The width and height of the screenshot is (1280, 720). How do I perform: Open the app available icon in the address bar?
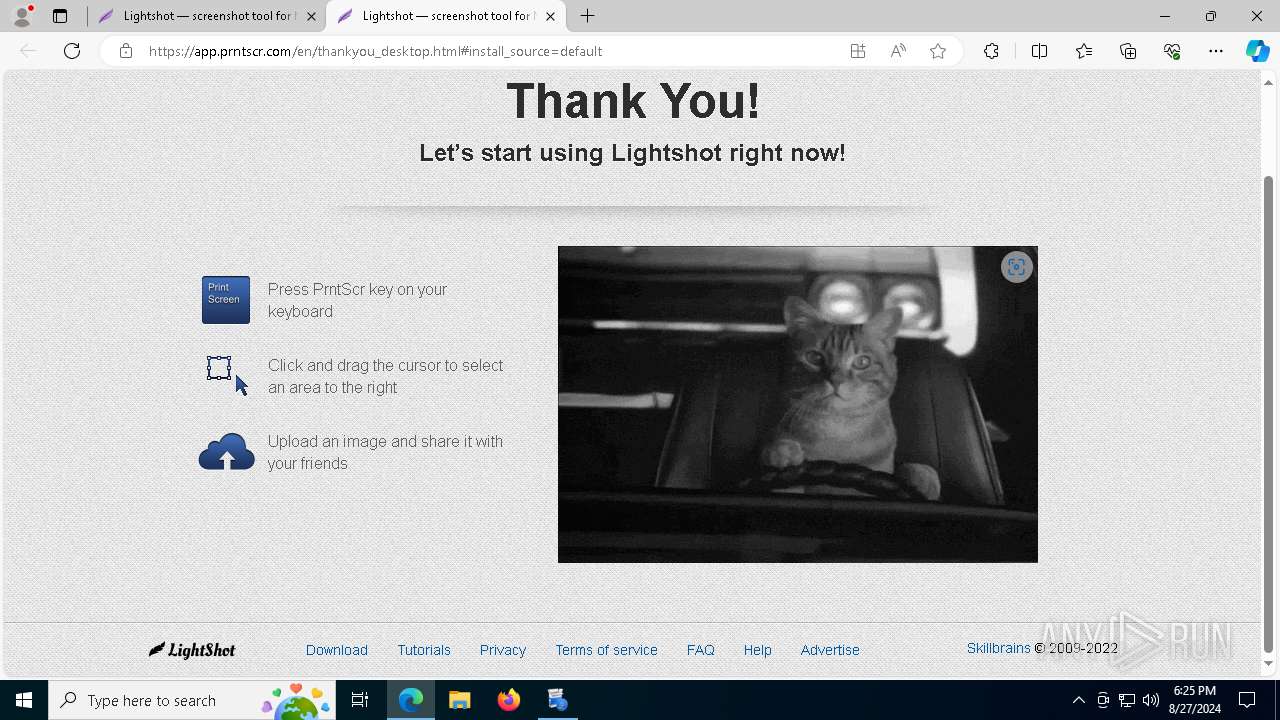click(x=858, y=51)
